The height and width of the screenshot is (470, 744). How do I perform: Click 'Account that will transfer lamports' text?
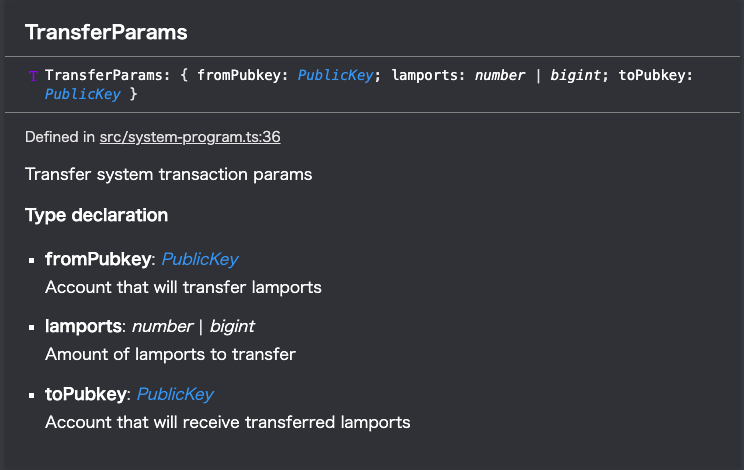183,287
